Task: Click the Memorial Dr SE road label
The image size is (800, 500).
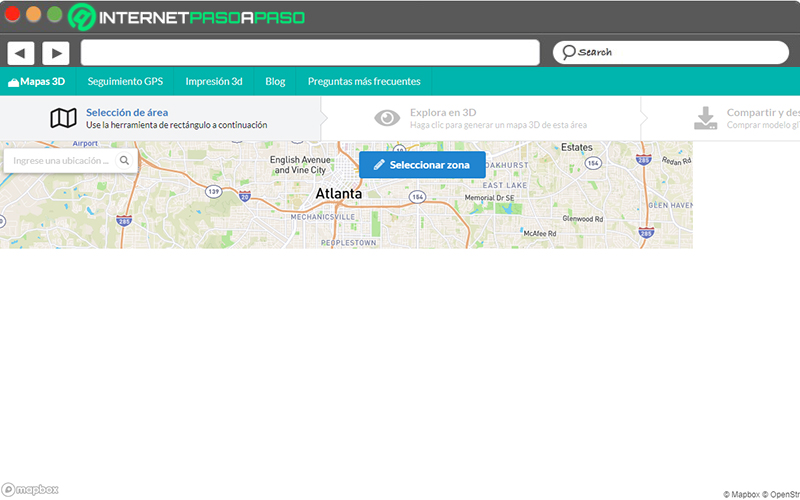Action: point(489,197)
